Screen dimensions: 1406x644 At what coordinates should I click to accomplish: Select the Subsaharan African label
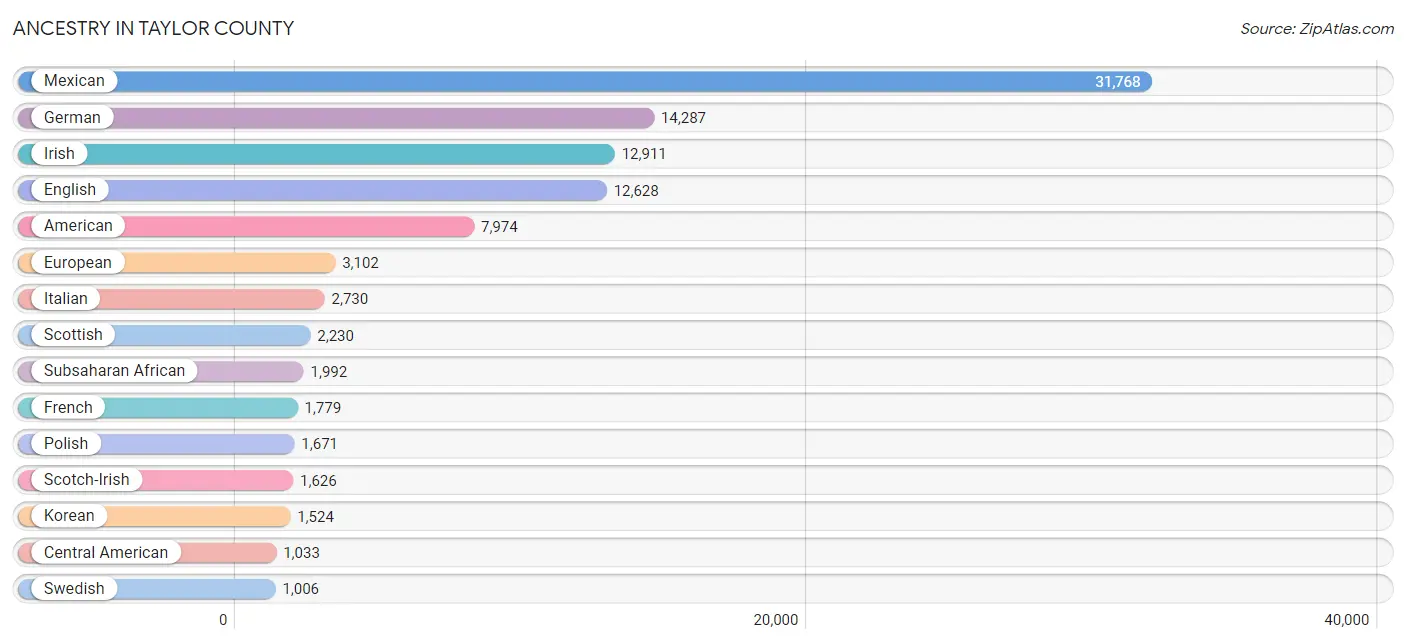point(115,370)
